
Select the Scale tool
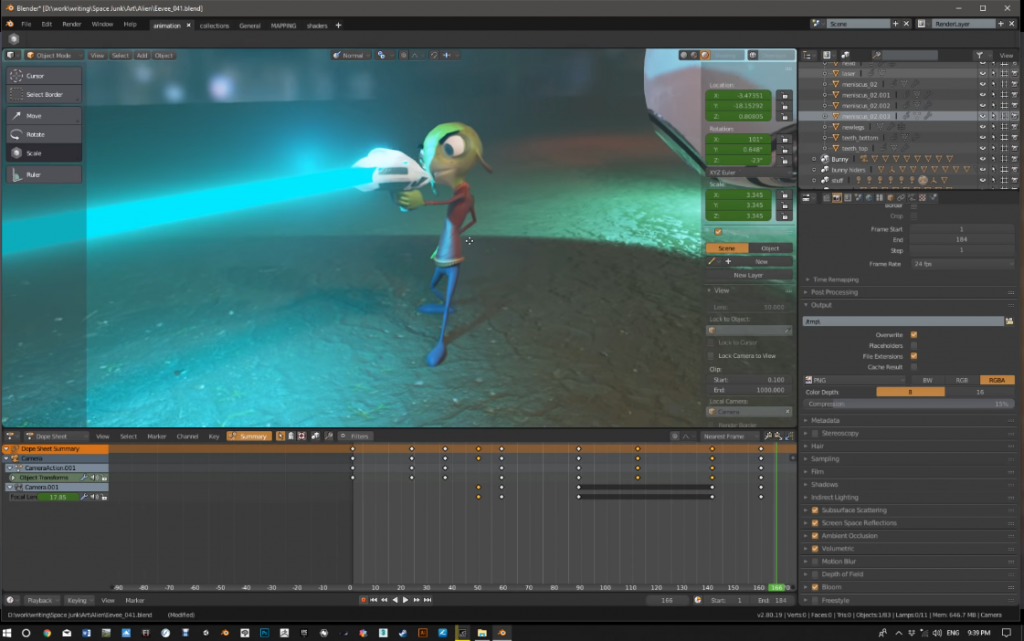pos(44,153)
